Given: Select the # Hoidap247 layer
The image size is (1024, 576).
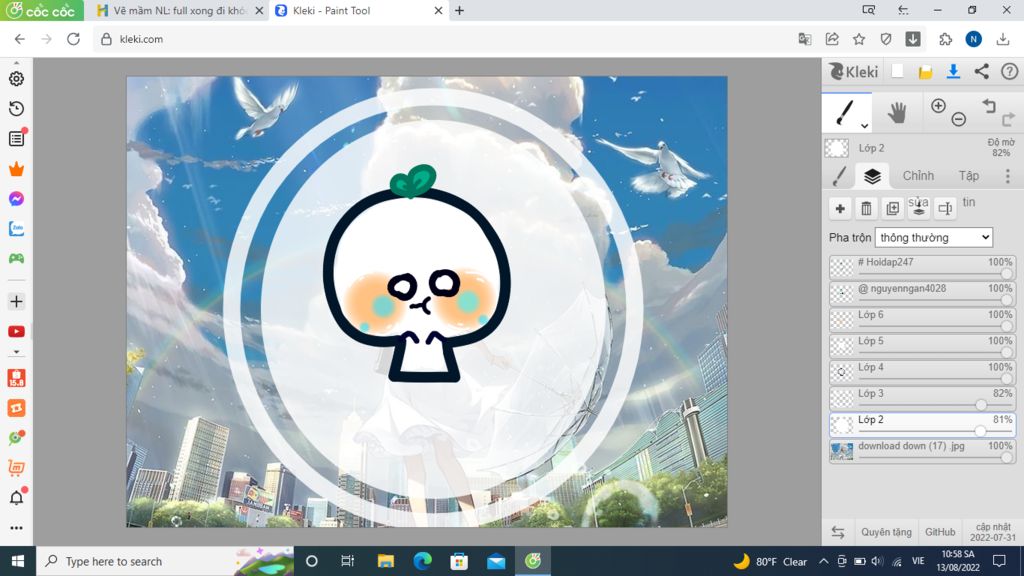Looking at the screenshot, I should [x=922, y=267].
